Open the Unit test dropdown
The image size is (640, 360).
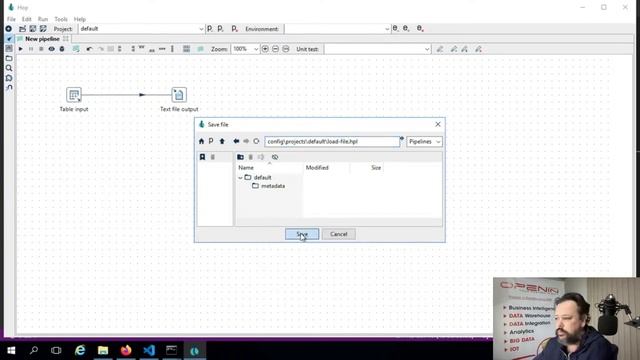pyautogui.click(x=378, y=49)
